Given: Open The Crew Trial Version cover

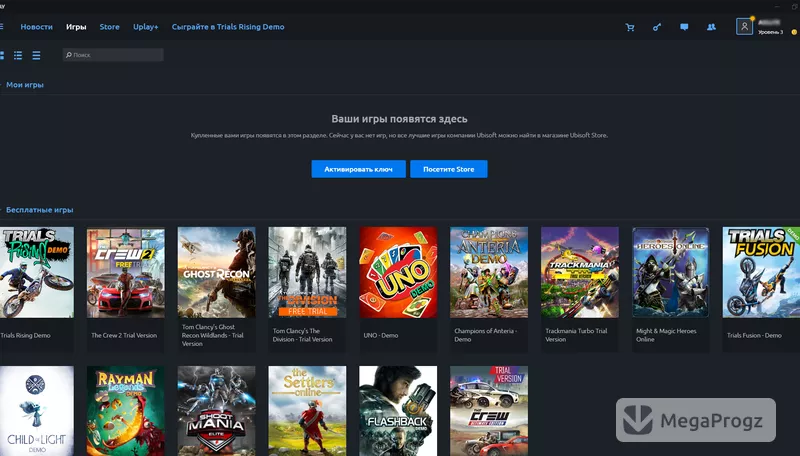Looking at the screenshot, I should tap(489, 411).
